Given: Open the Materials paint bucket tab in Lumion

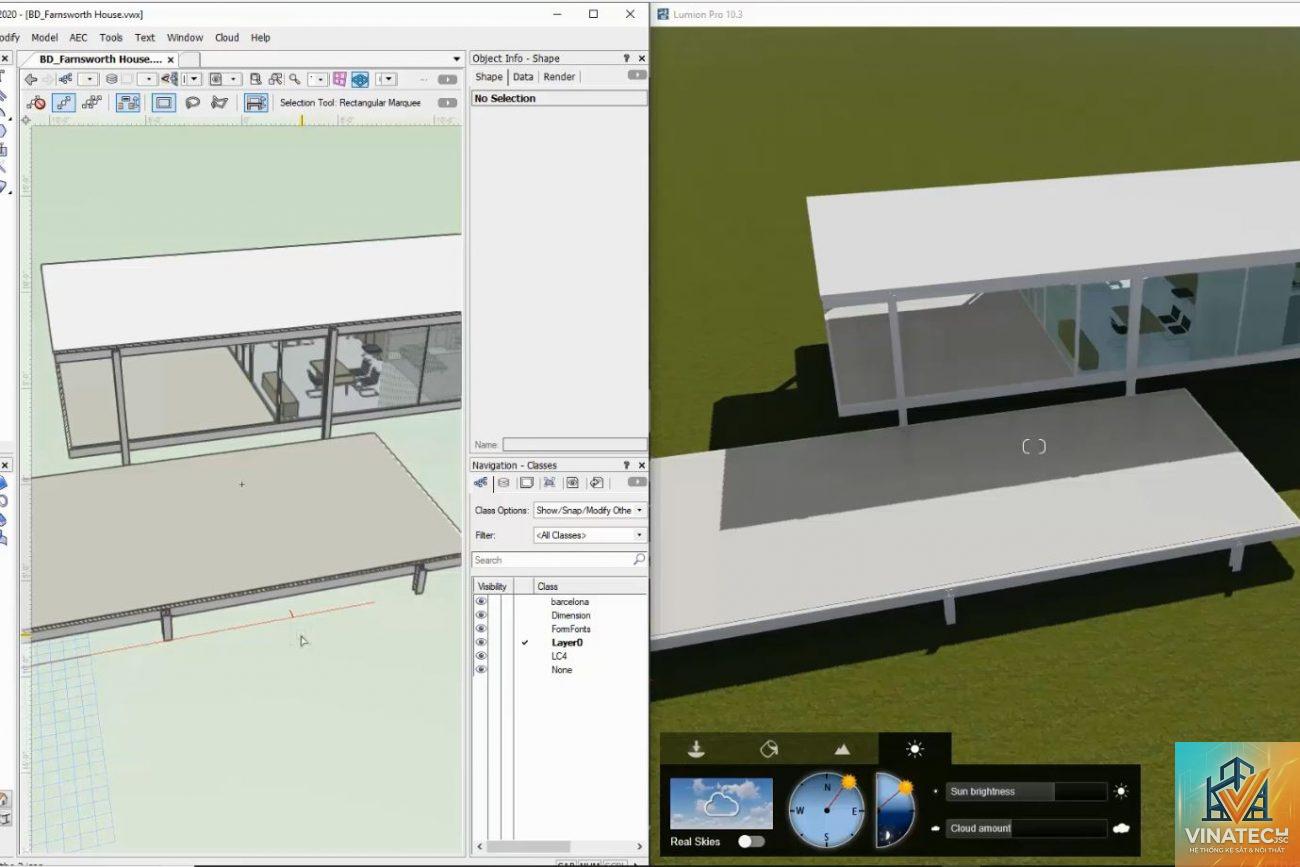Looking at the screenshot, I should [x=769, y=749].
